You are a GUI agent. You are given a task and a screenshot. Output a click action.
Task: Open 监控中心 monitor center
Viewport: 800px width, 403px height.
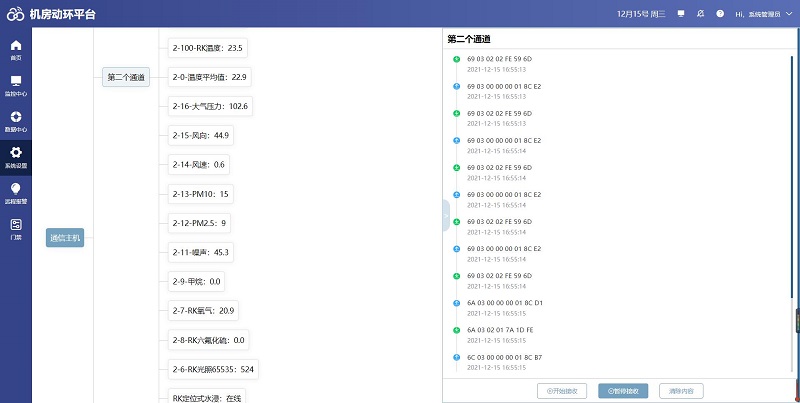click(x=15, y=86)
